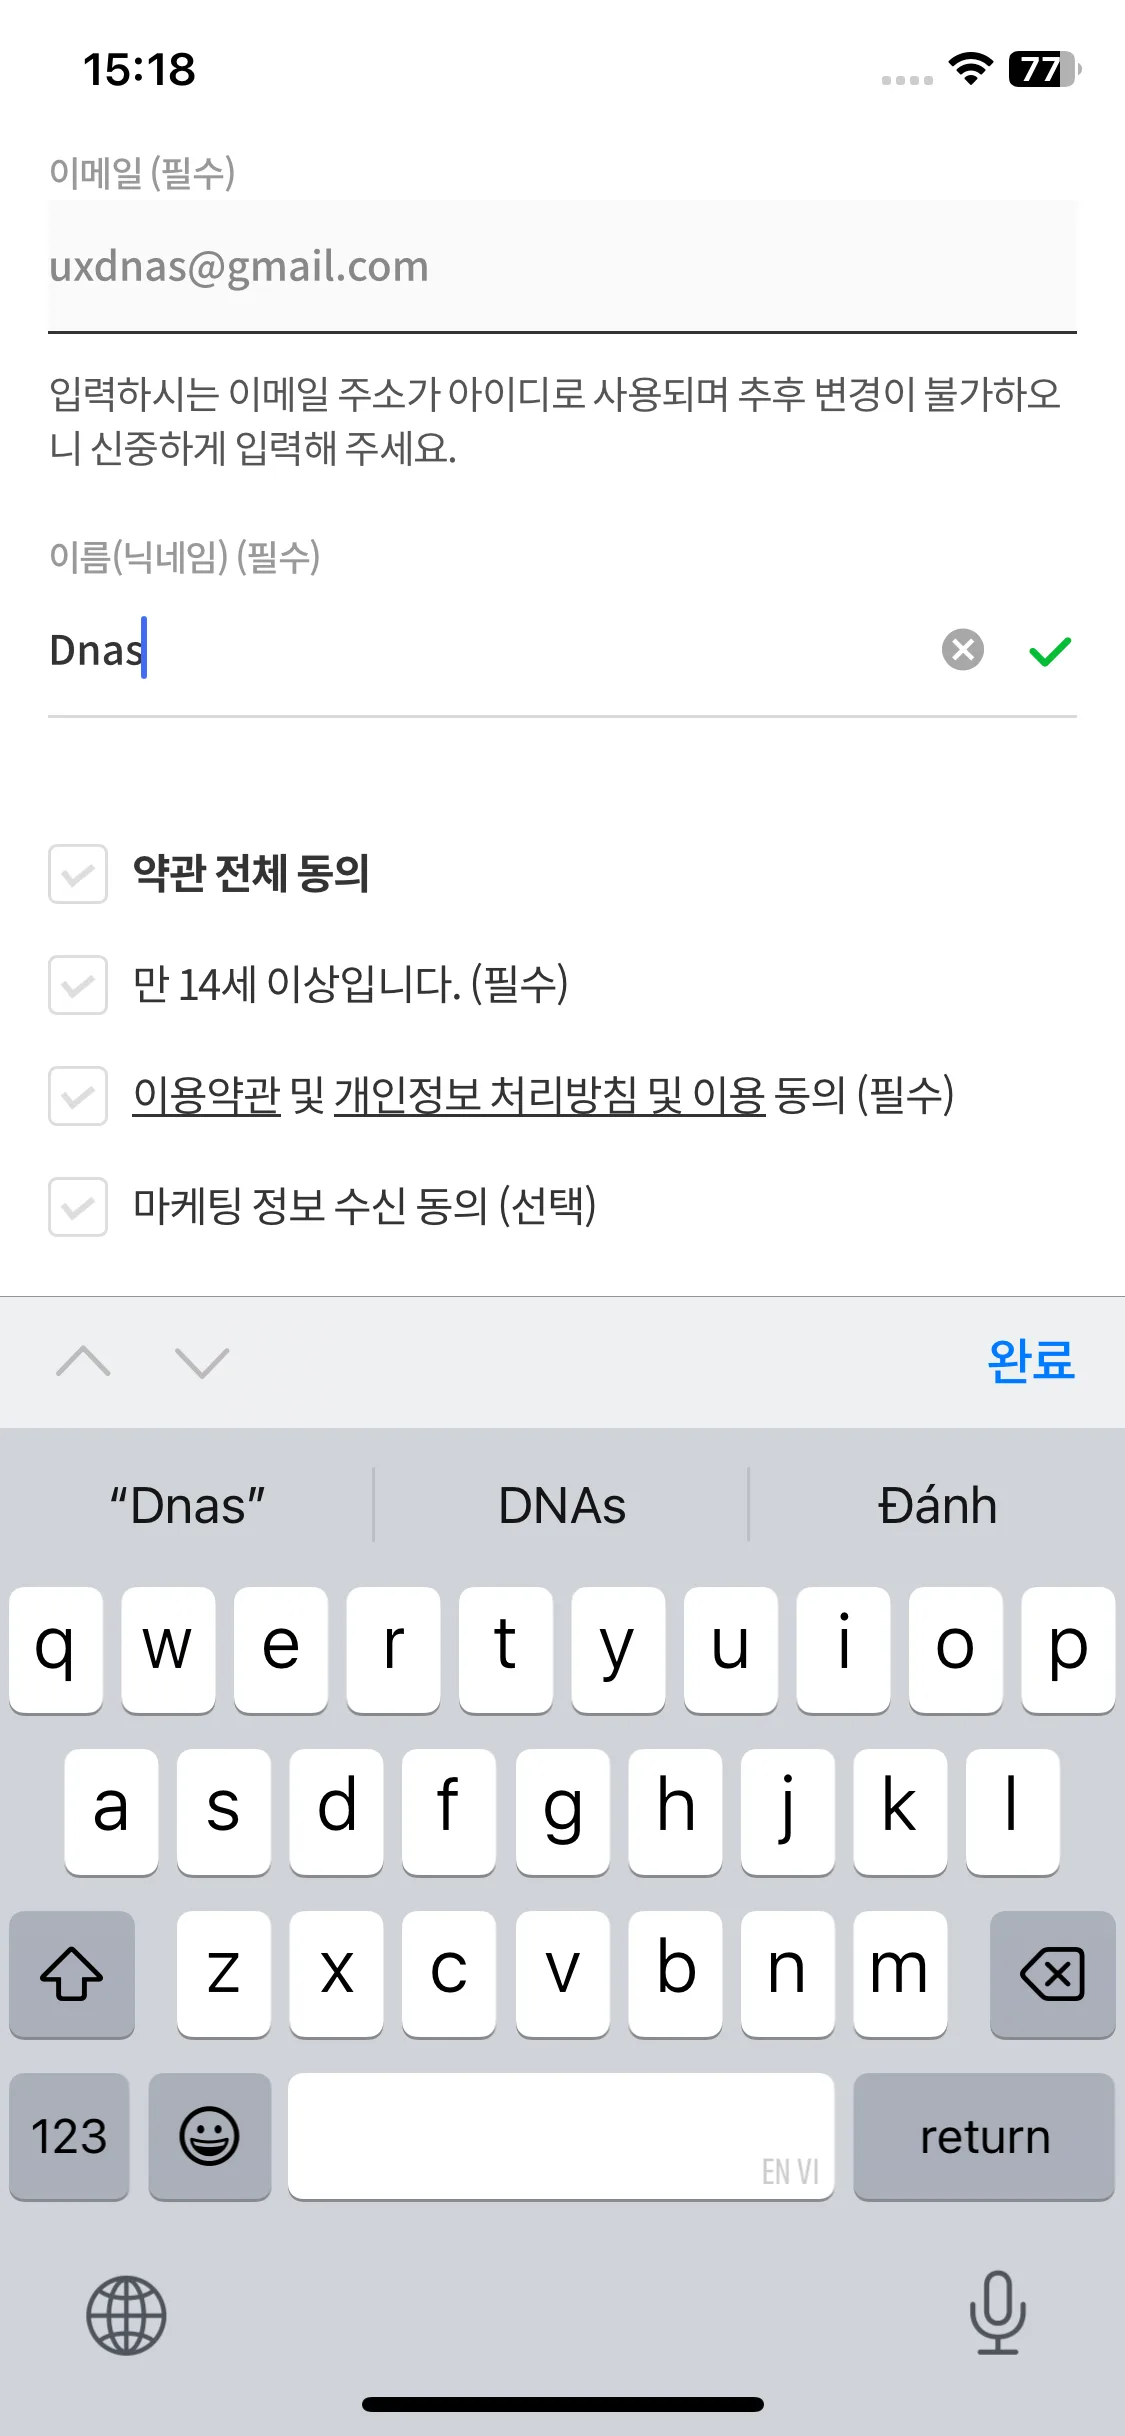Move to previous field with up chevron
The height and width of the screenshot is (2436, 1125).
pyautogui.click(x=84, y=1361)
